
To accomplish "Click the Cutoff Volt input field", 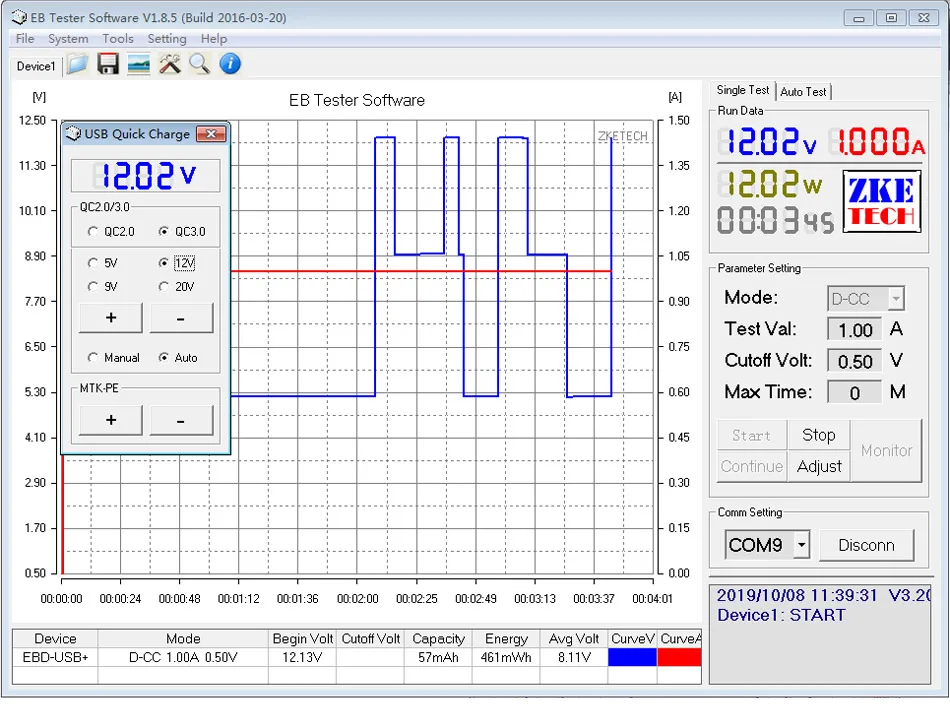I will [x=855, y=362].
